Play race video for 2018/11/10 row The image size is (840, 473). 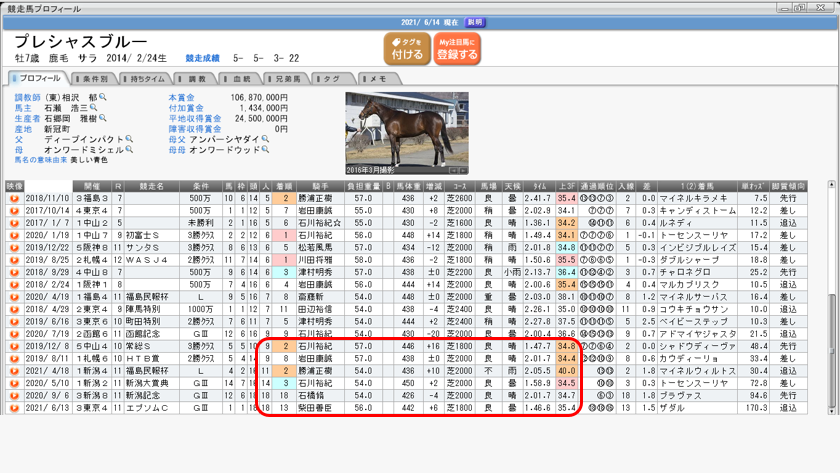tap(15, 200)
